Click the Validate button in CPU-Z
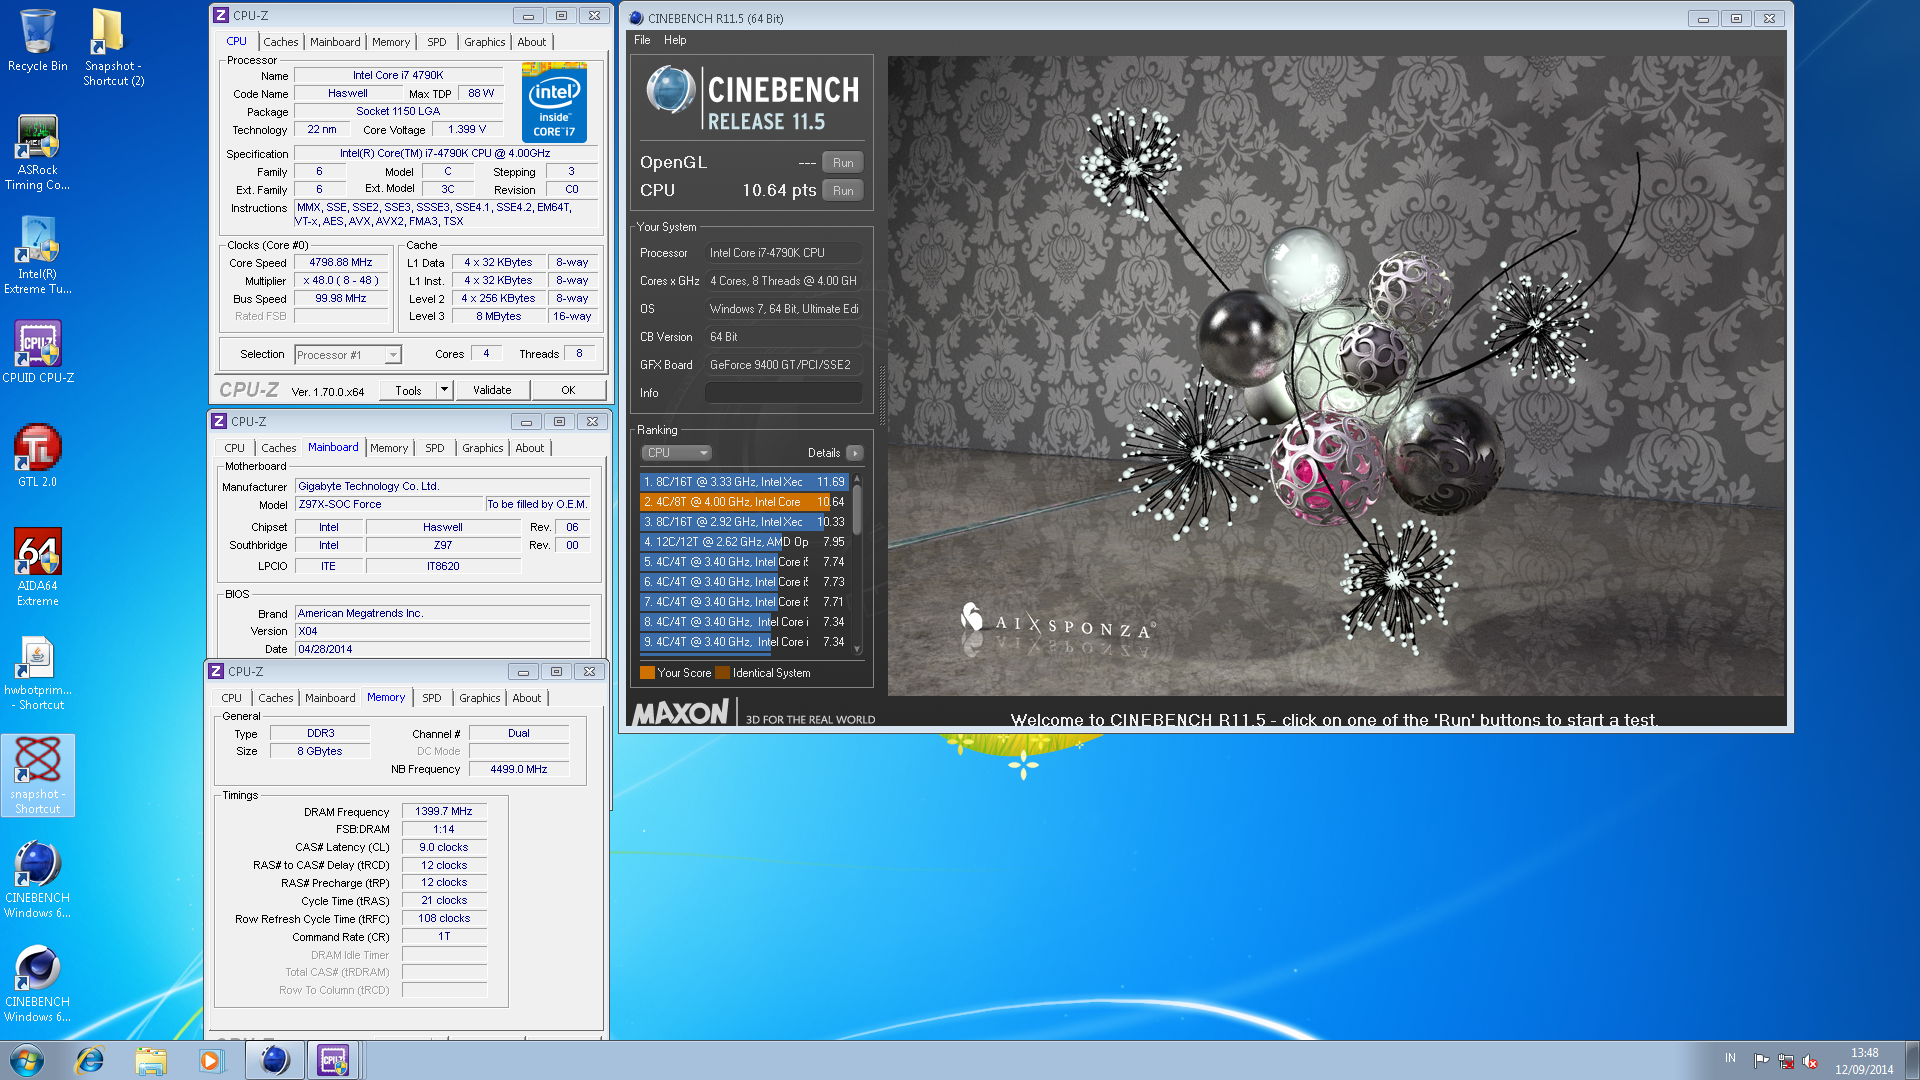 pos(492,390)
